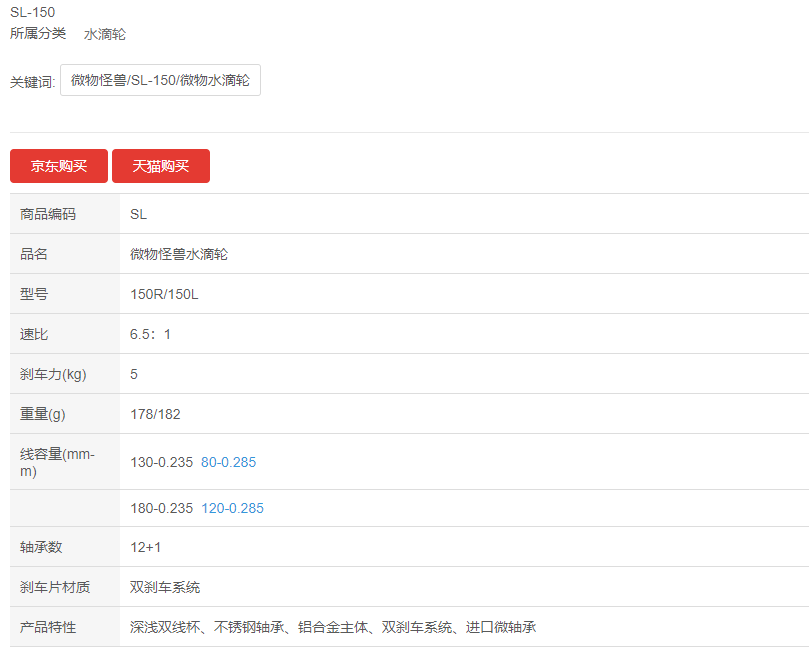809x658 pixels.
Task: Select the 180-0.235 line capacity value
Action: tap(161, 508)
